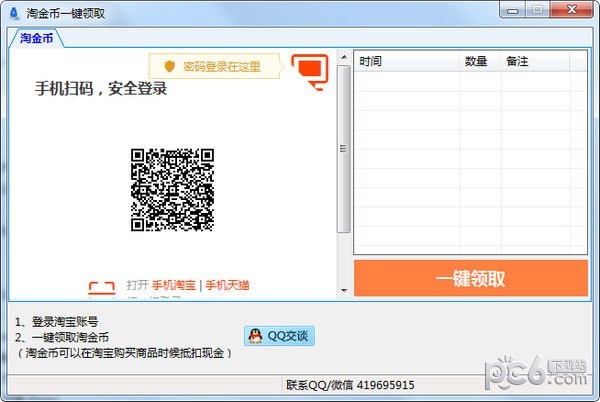The width and height of the screenshot is (600, 402).
Task: Minimize the 淘金币一键领取 window
Action: click(513, 10)
